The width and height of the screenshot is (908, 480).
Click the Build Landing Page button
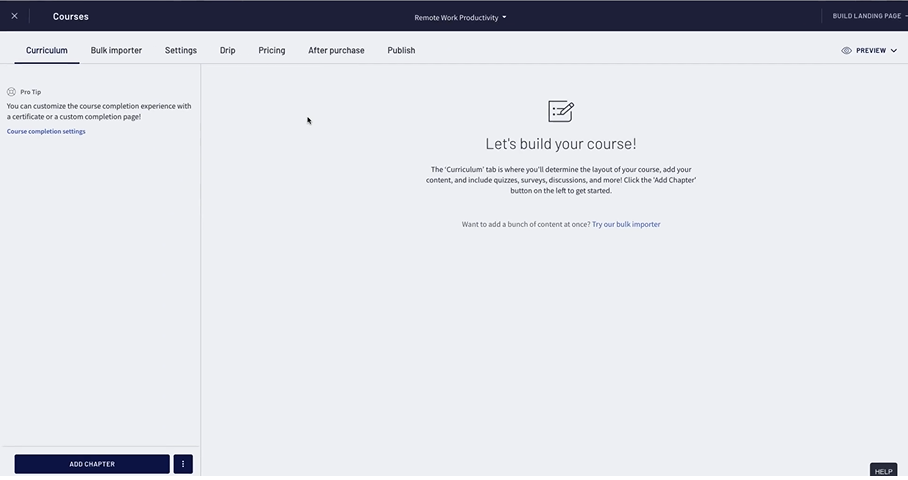click(x=867, y=16)
